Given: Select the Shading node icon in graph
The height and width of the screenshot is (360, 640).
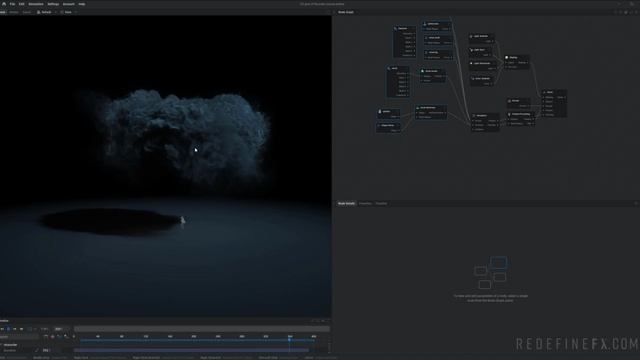Looking at the screenshot, I should click(507, 58).
